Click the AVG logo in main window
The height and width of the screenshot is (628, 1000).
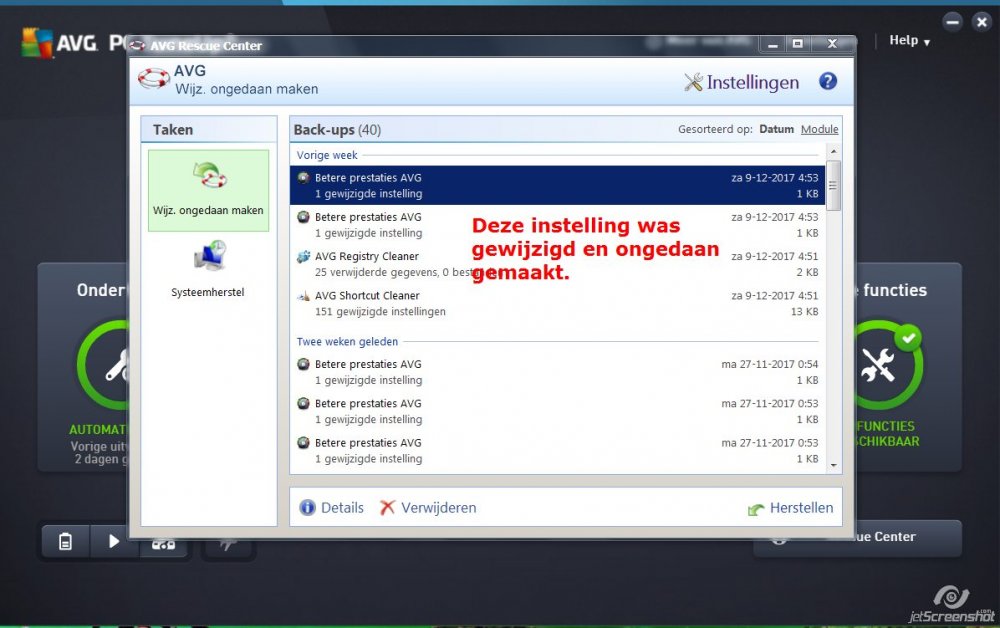(x=60, y=43)
